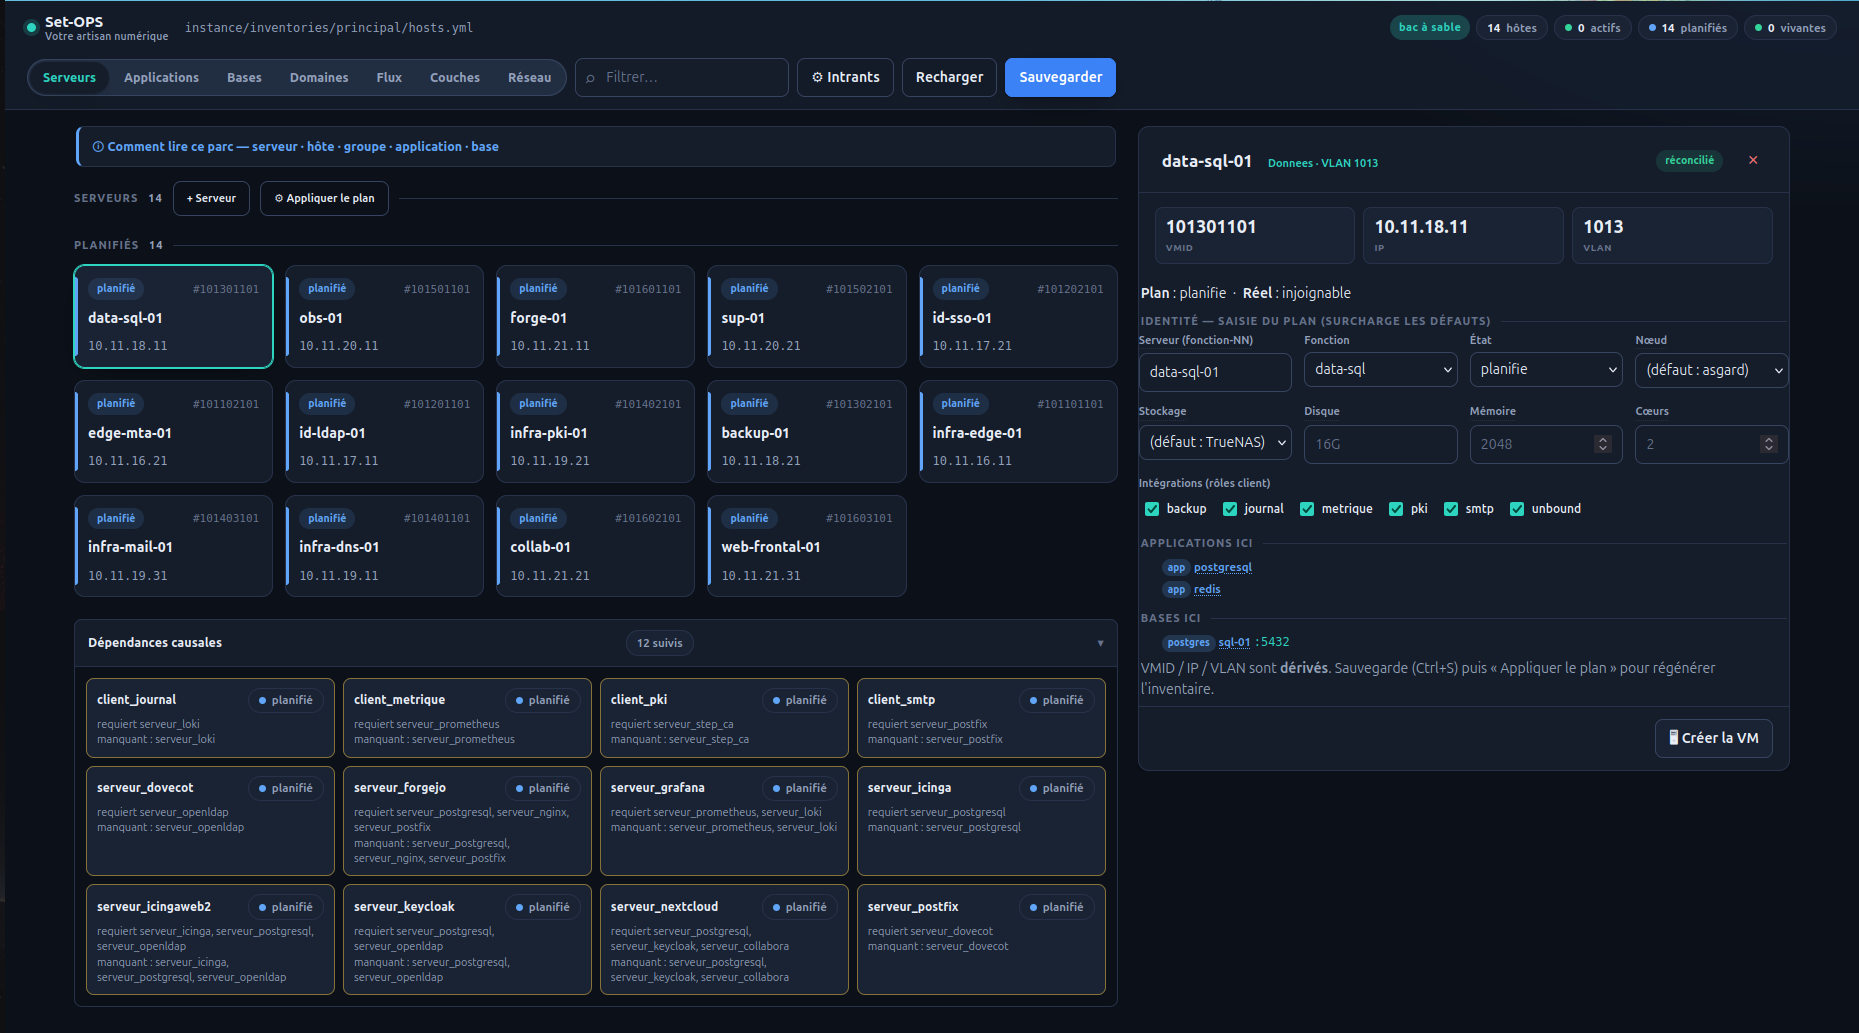Collapse the Dépendances causales section arrow
Viewport: 1859px width, 1033px height.
[1100, 643]
